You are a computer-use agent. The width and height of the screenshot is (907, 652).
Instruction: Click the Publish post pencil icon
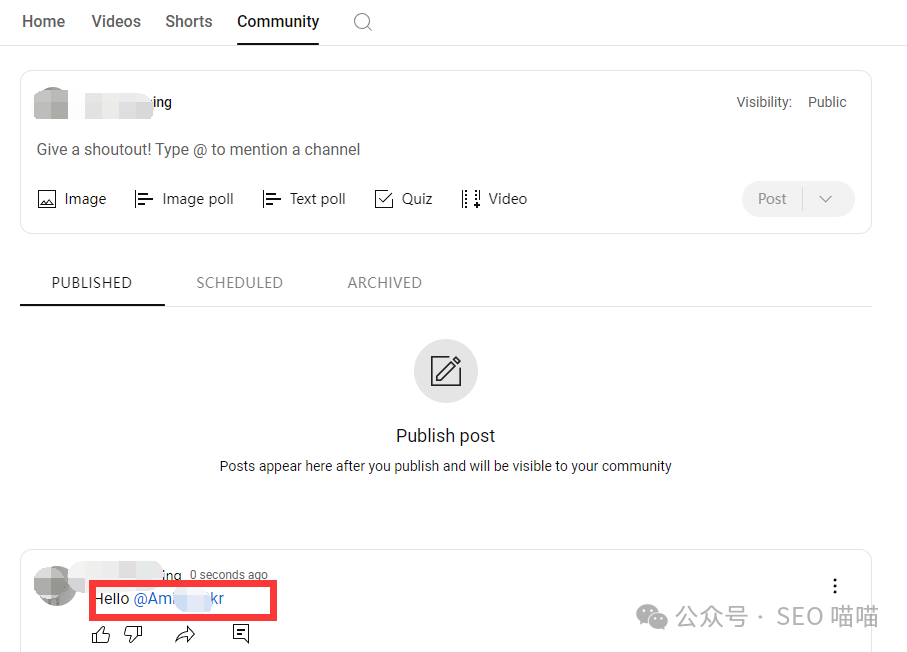[446, 371]
